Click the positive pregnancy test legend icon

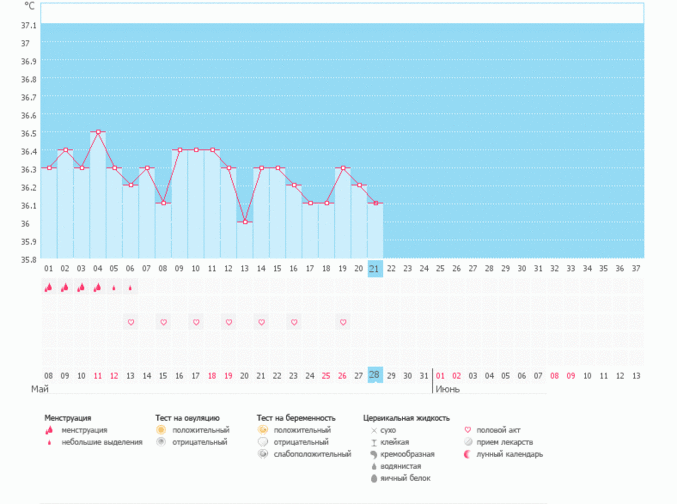[x=262, y=430]
